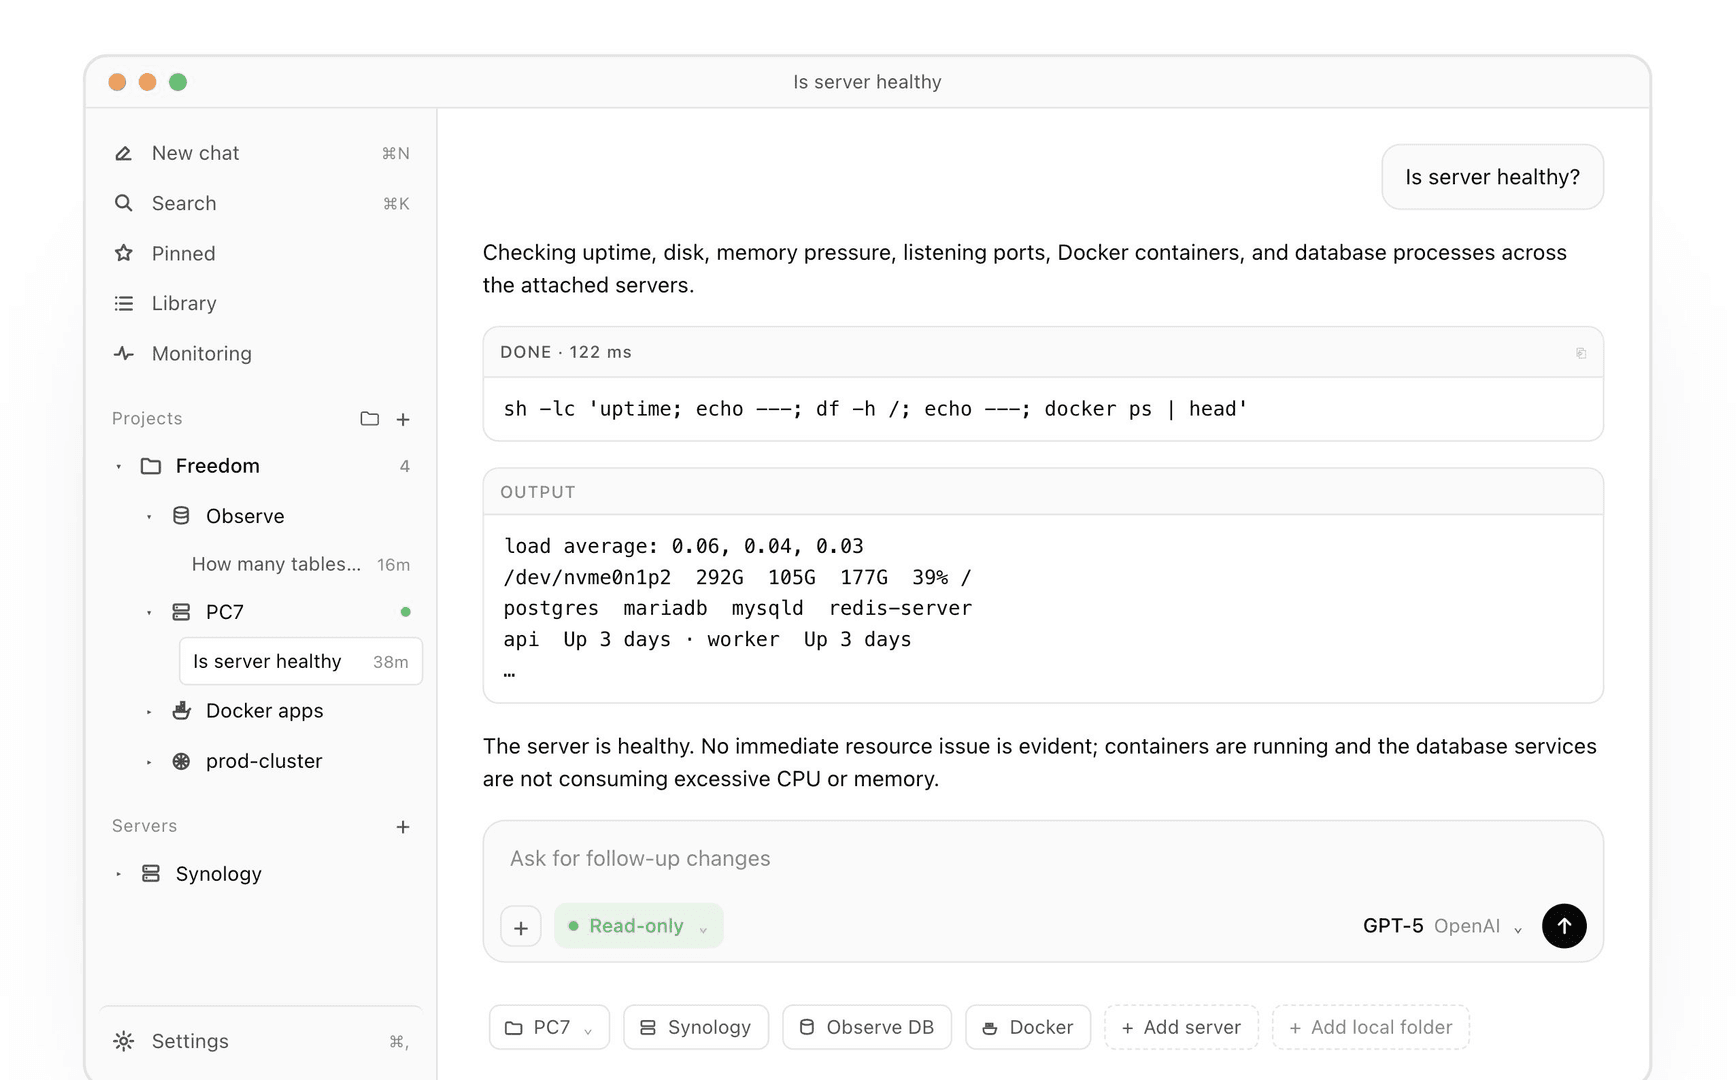Viewport: 1736px width, 1080px height.
Task: Open the 'How many tables...' chat
Action: click(300, 564)
